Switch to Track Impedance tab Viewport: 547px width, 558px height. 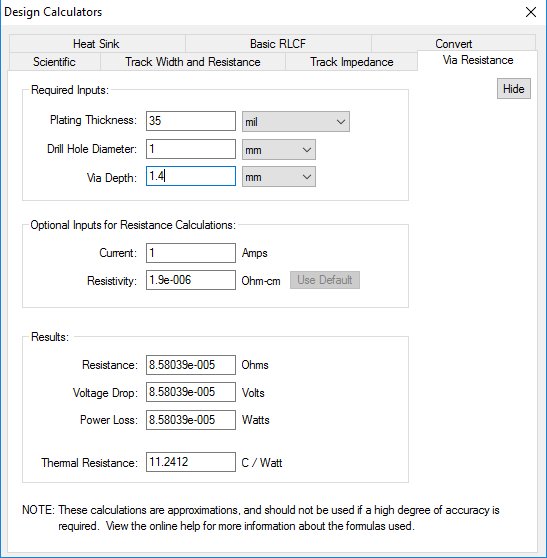[351, 62]
